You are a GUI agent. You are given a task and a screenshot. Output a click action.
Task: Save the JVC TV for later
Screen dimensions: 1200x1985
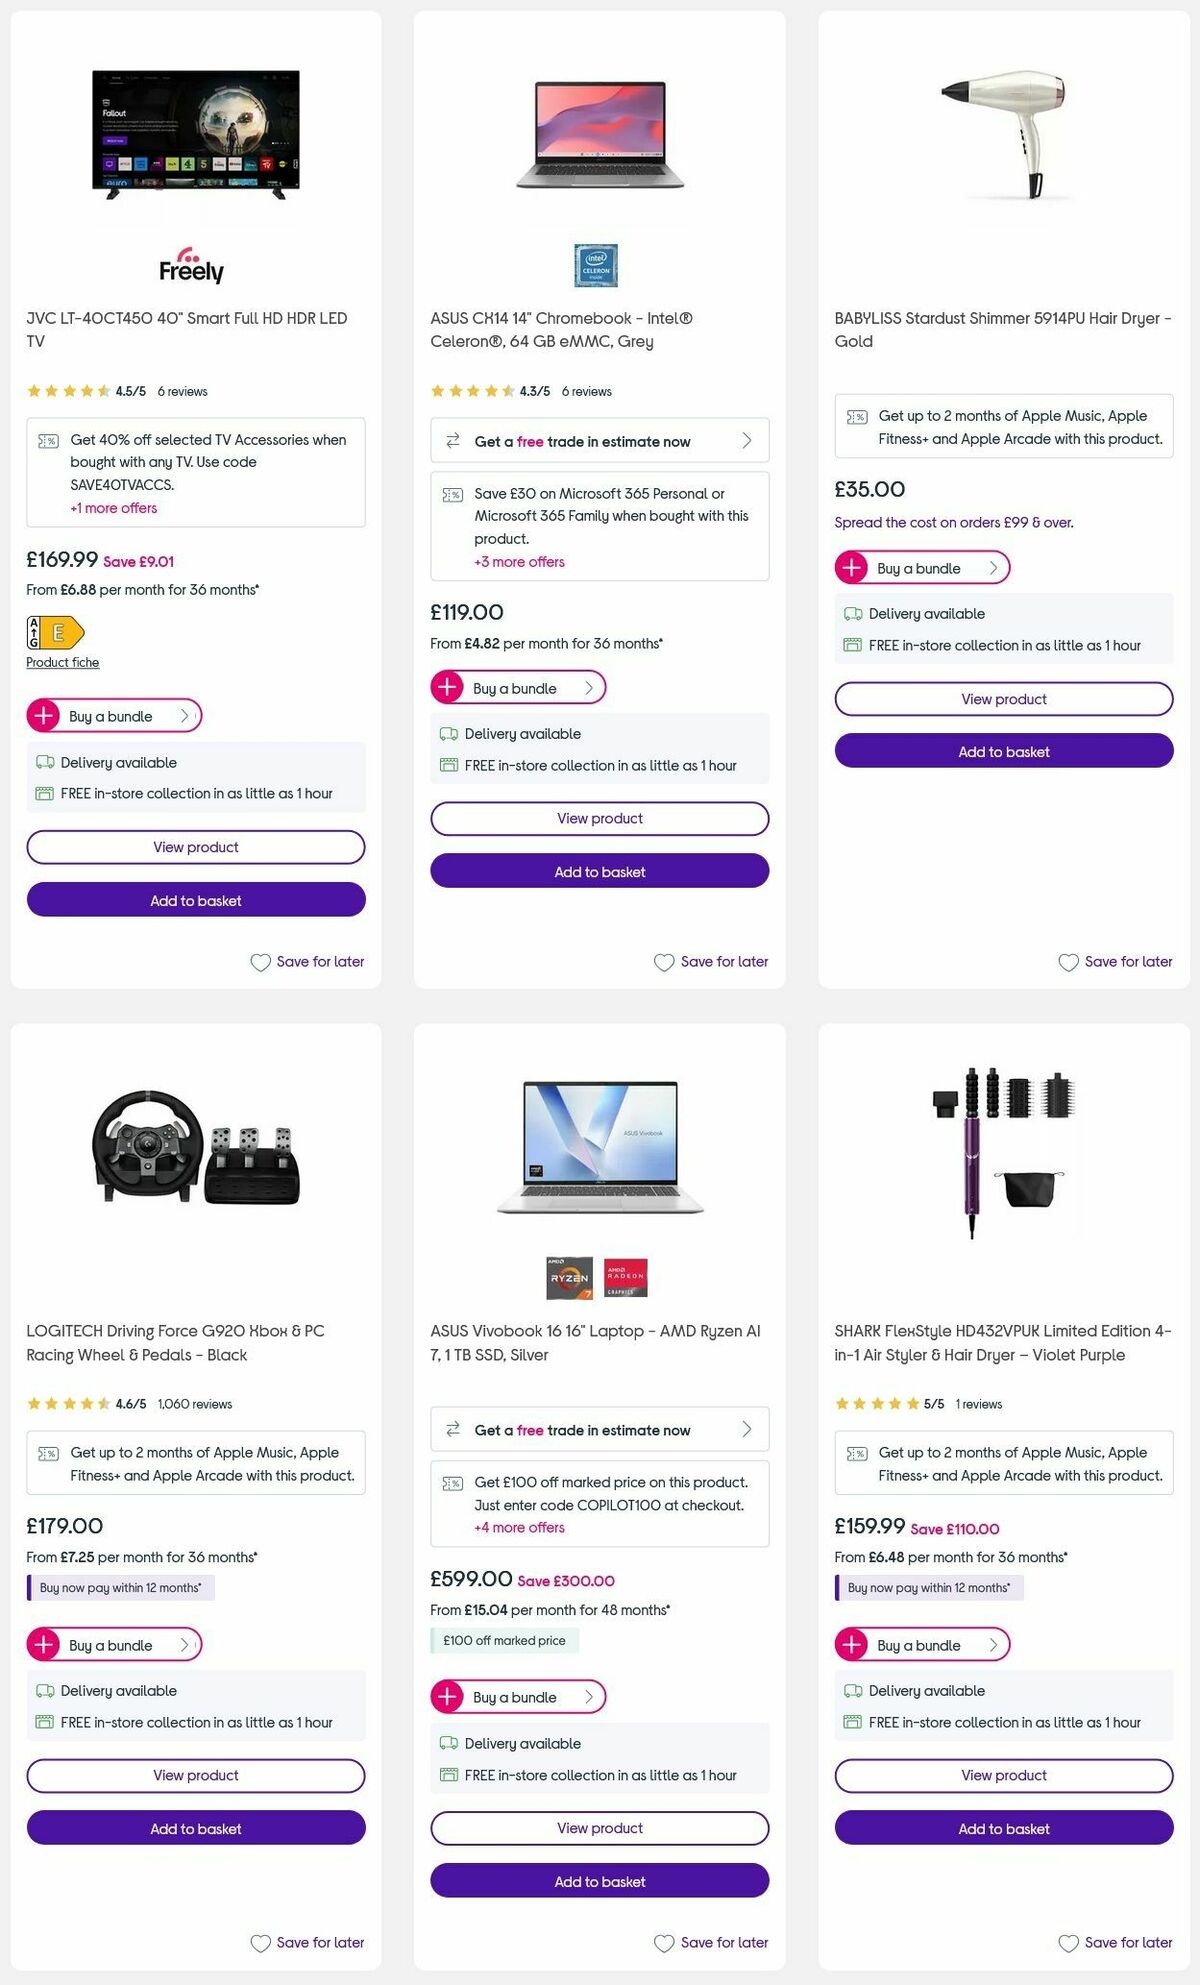pos(307,961)
